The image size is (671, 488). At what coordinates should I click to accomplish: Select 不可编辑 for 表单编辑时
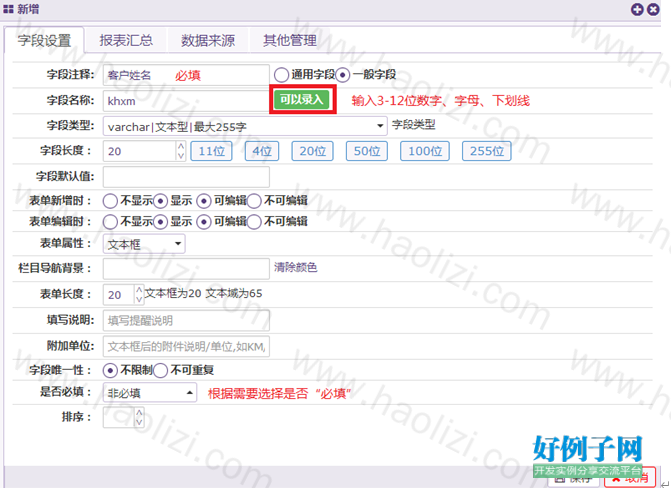coord(254,222)
